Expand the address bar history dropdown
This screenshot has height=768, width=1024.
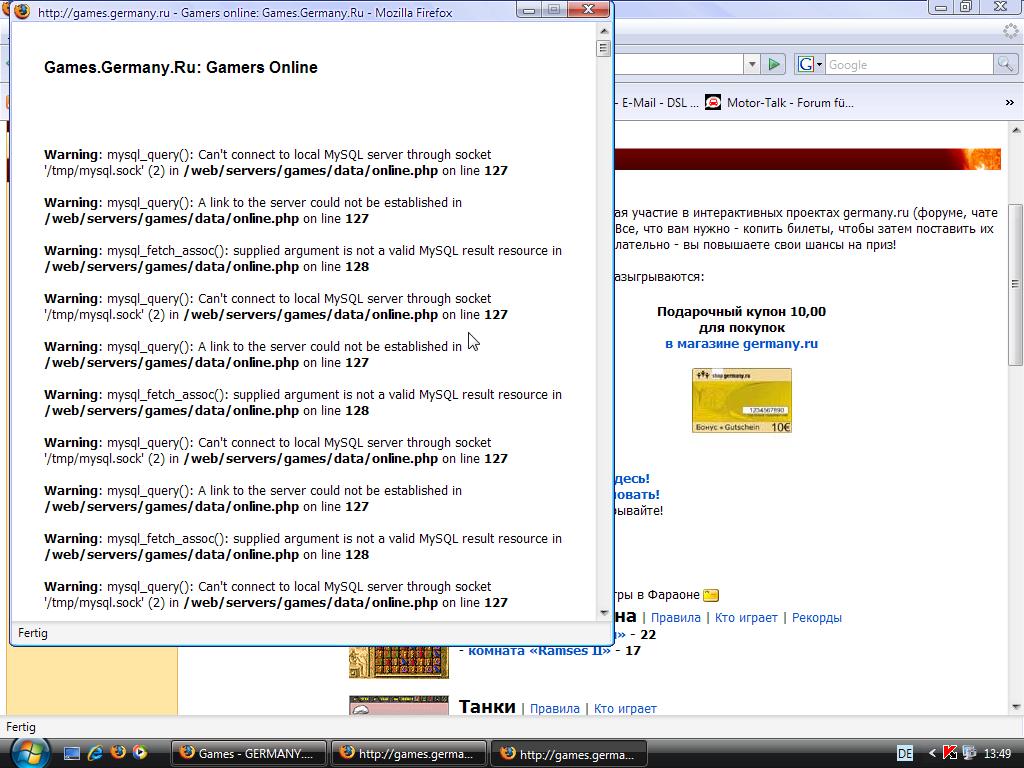(x=752, y=64)
